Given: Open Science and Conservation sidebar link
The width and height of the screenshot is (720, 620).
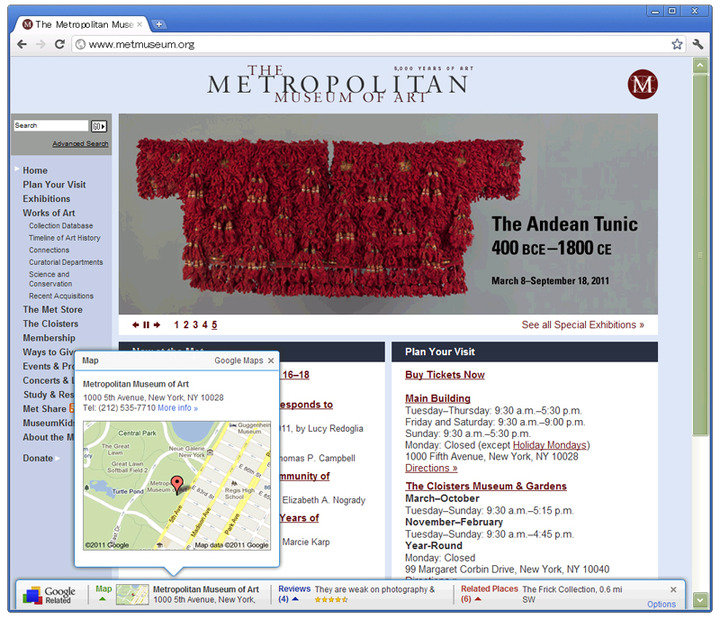Looking at the screenshot, I should pyautogui.click(x=50, y=279).
